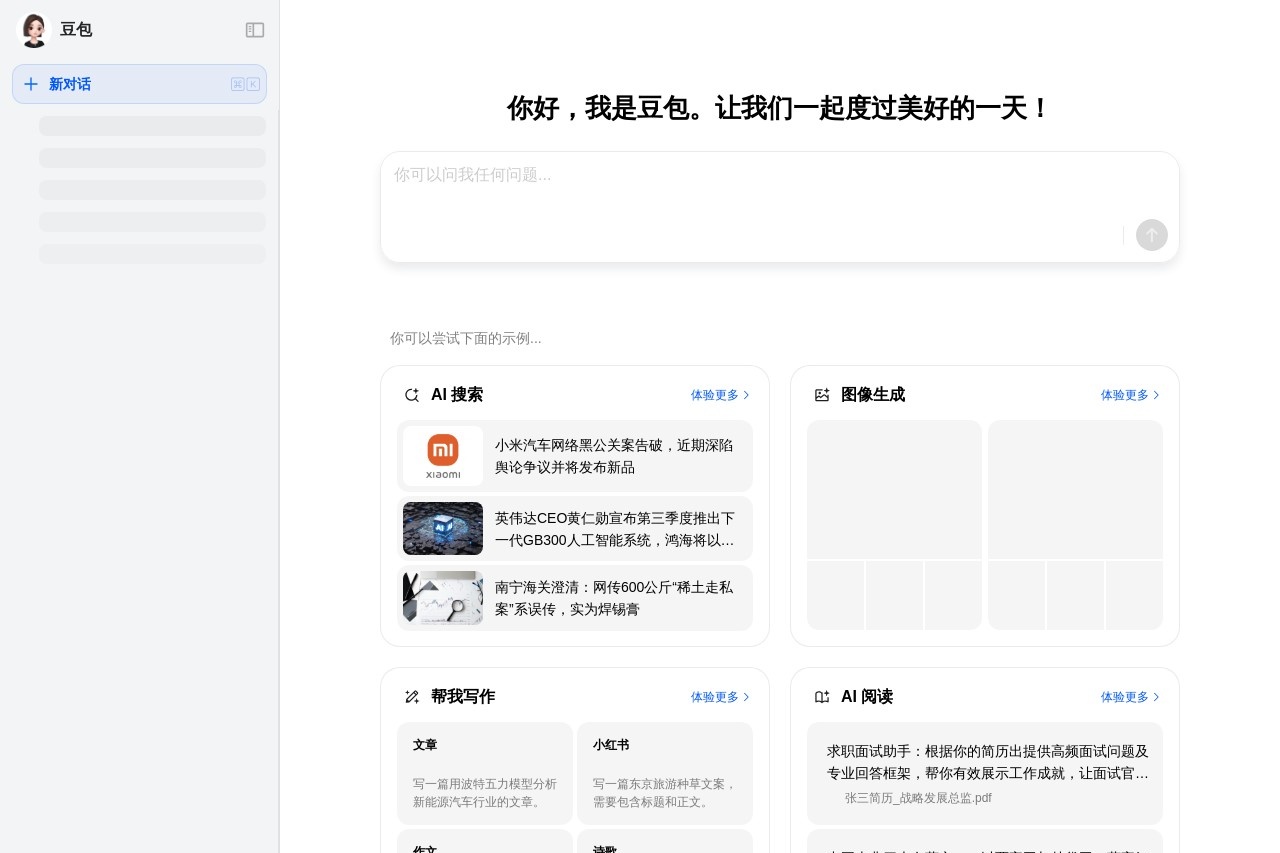The image size is (1280, 853).
Task: Click the 图像生成 image icon
Action: point(822,395)
